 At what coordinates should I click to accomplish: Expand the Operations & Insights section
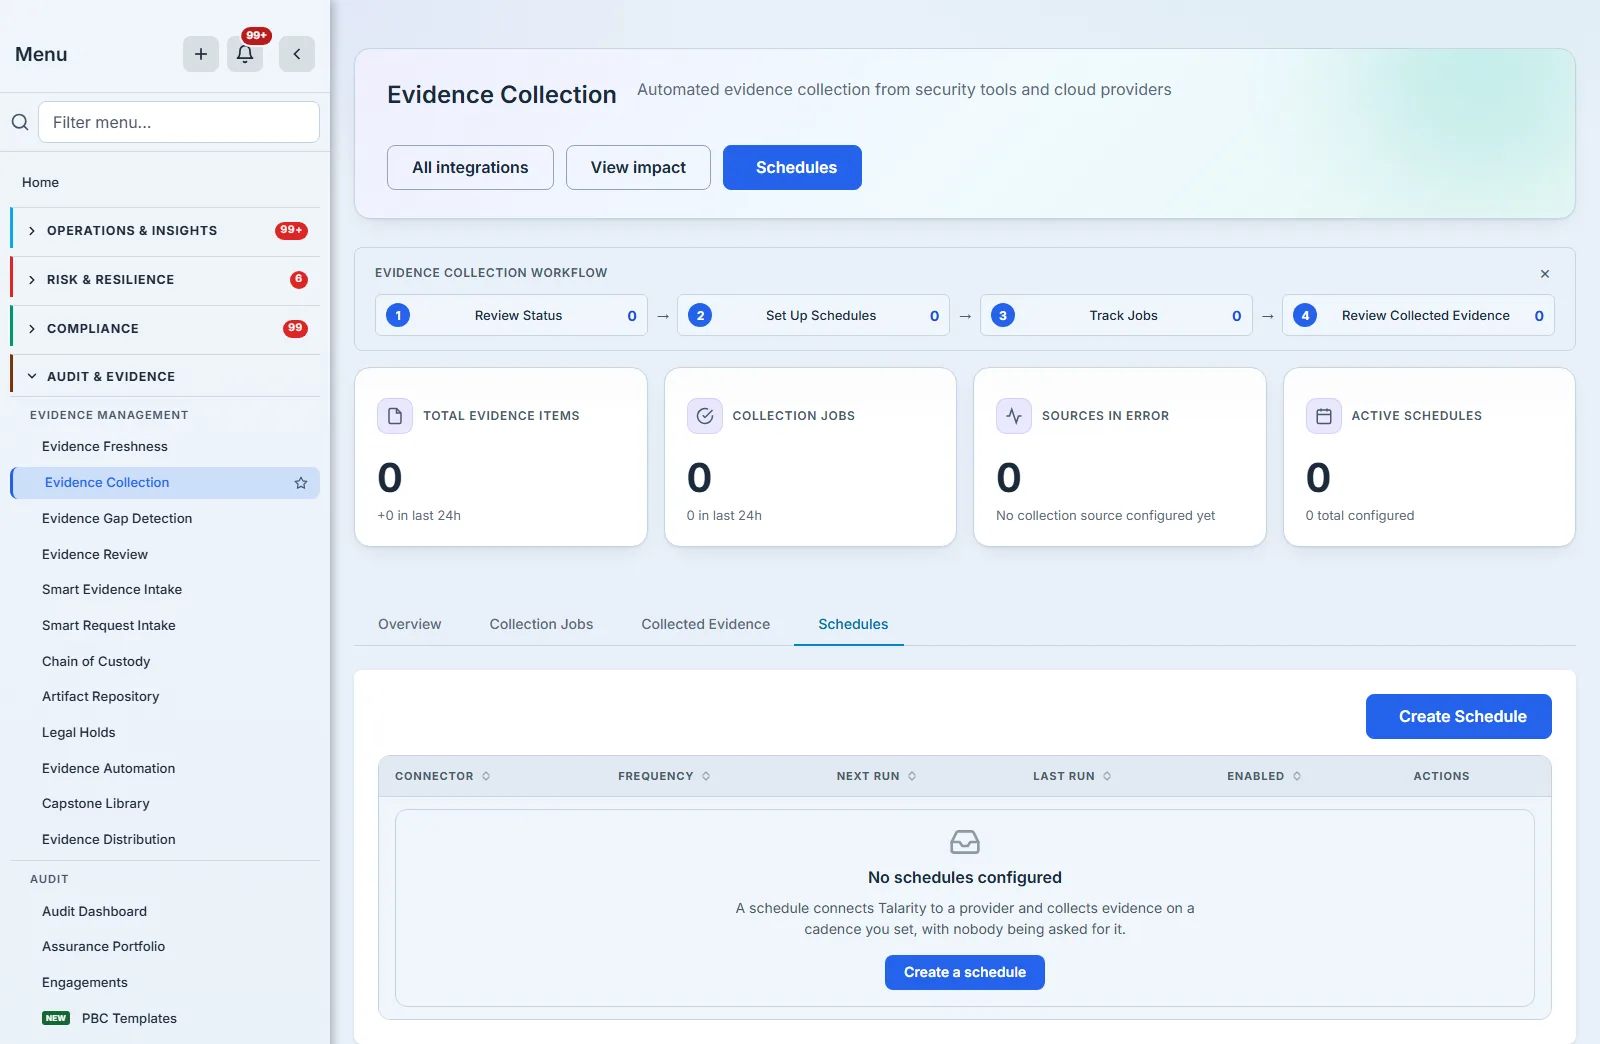[x=165, y=231]
